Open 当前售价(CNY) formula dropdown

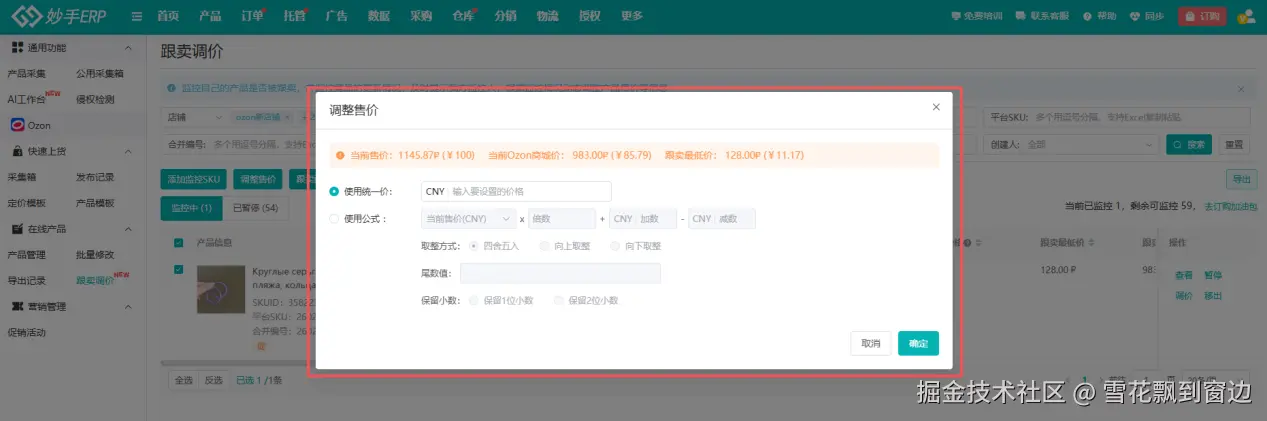coord(469,218)
